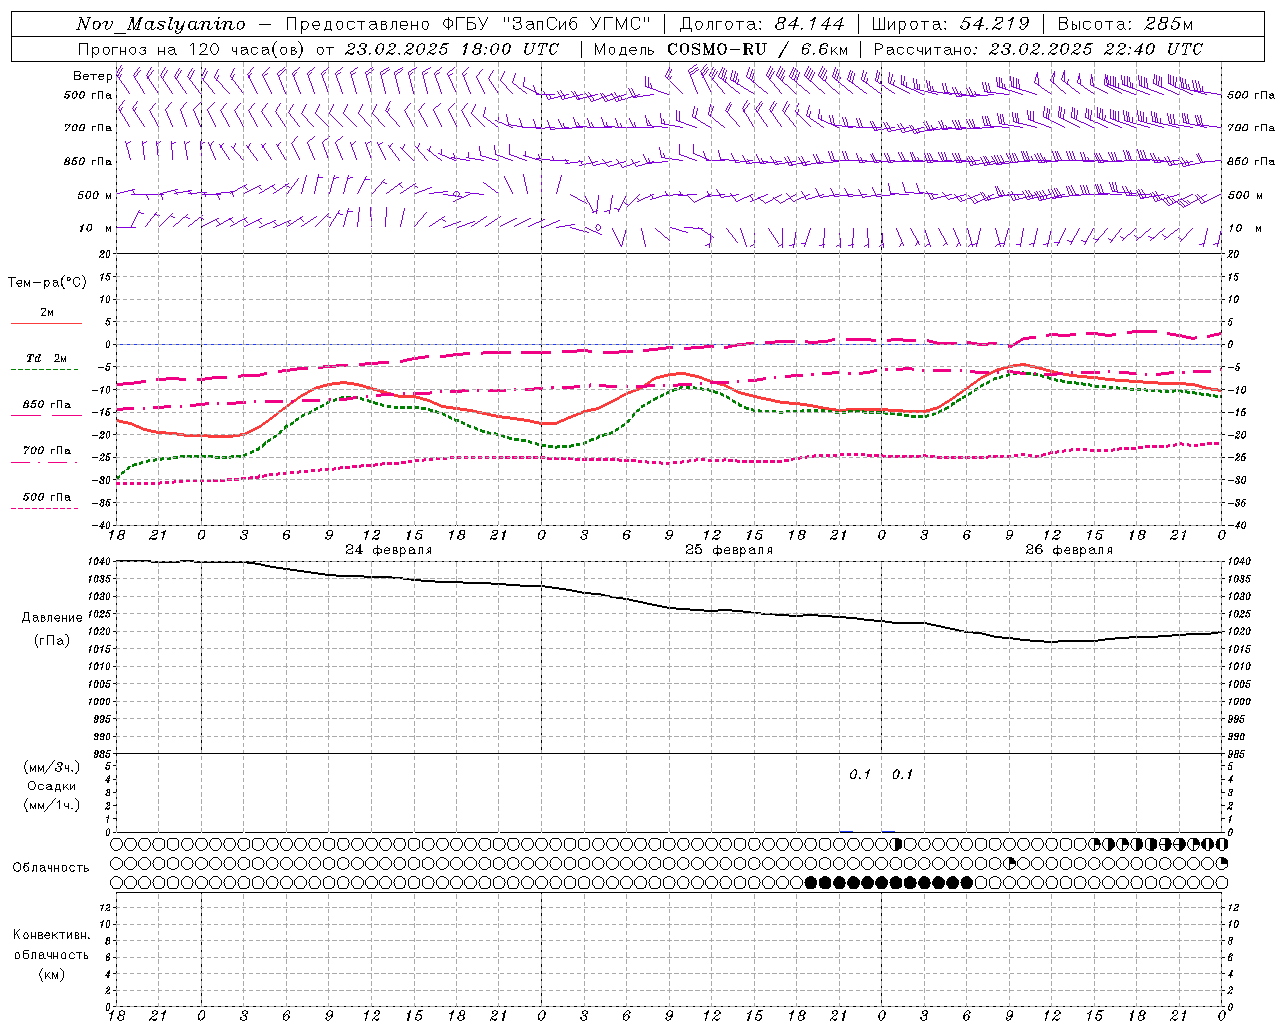Click the Долгота: 84.144 value
This screenshot has height=1024, width=1280.
click(x=762, y=24)
